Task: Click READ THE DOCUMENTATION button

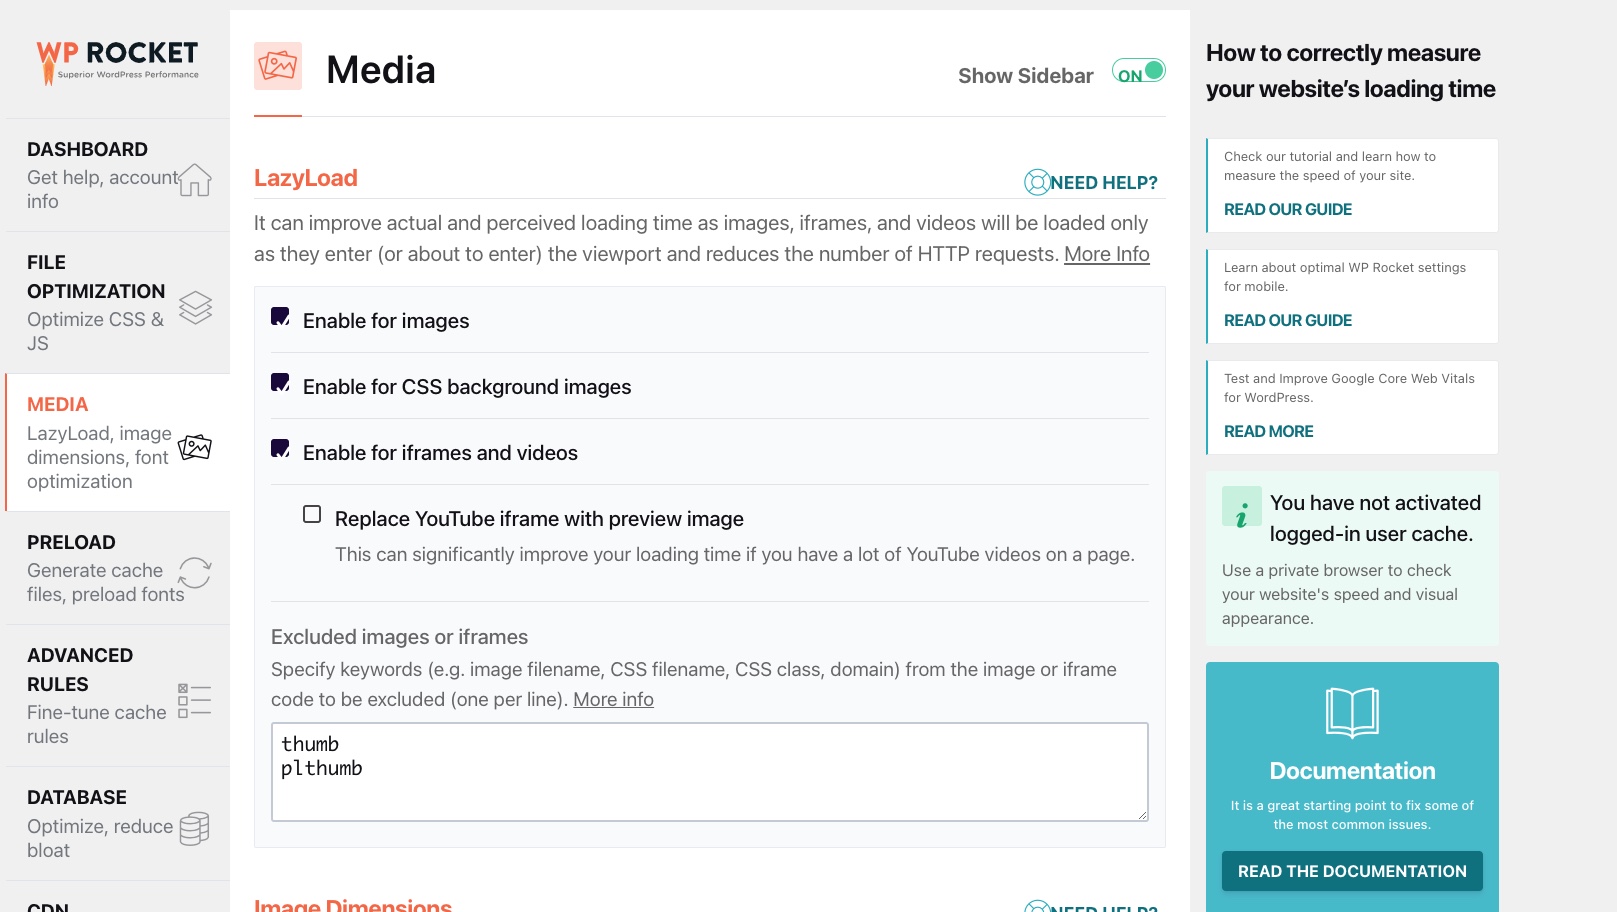Action: click(1351, 871)
